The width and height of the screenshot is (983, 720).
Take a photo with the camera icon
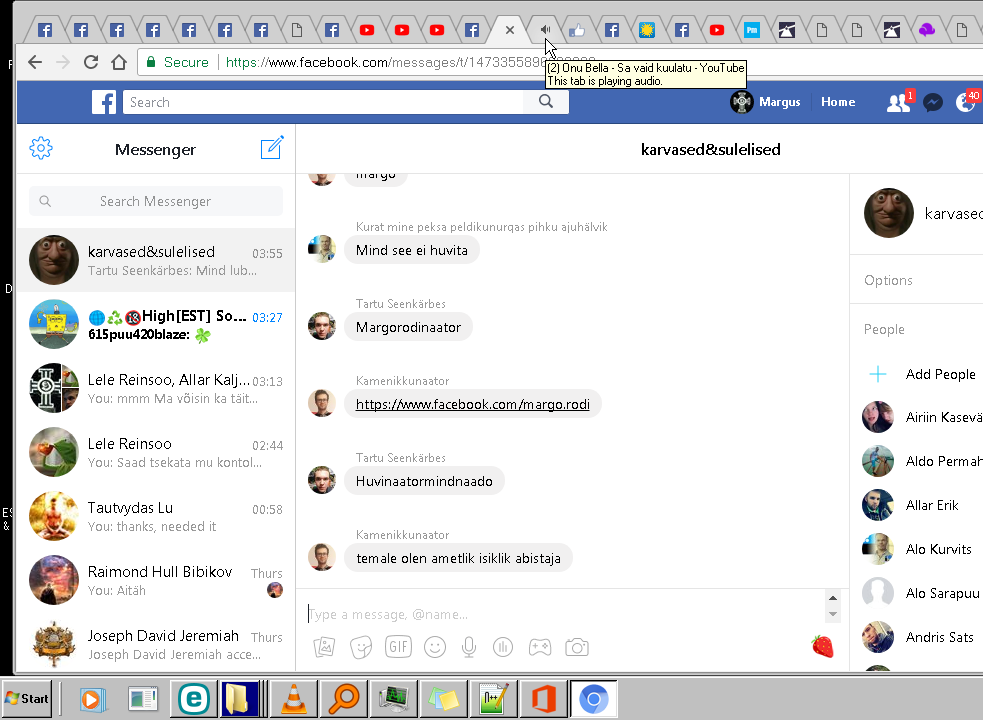577,647
